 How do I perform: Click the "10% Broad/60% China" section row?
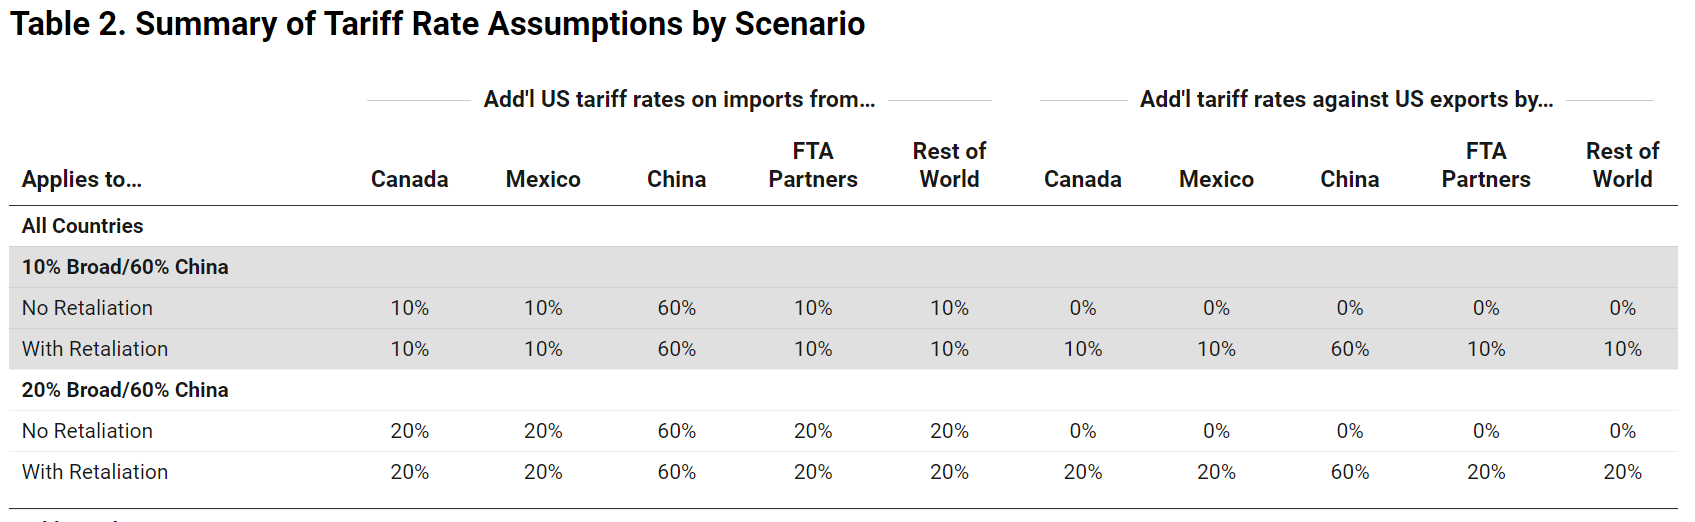tap(125, 267)
